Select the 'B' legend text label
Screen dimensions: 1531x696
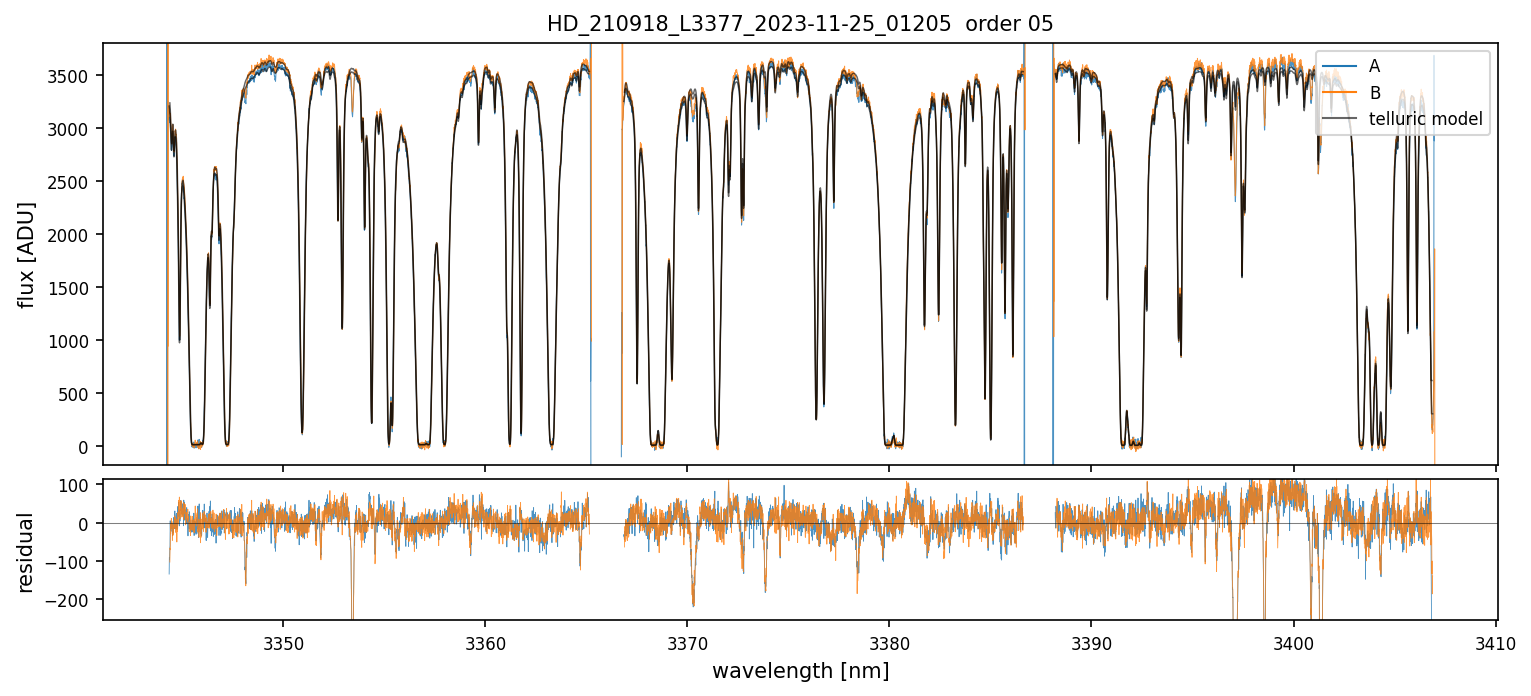(1374, 93)
